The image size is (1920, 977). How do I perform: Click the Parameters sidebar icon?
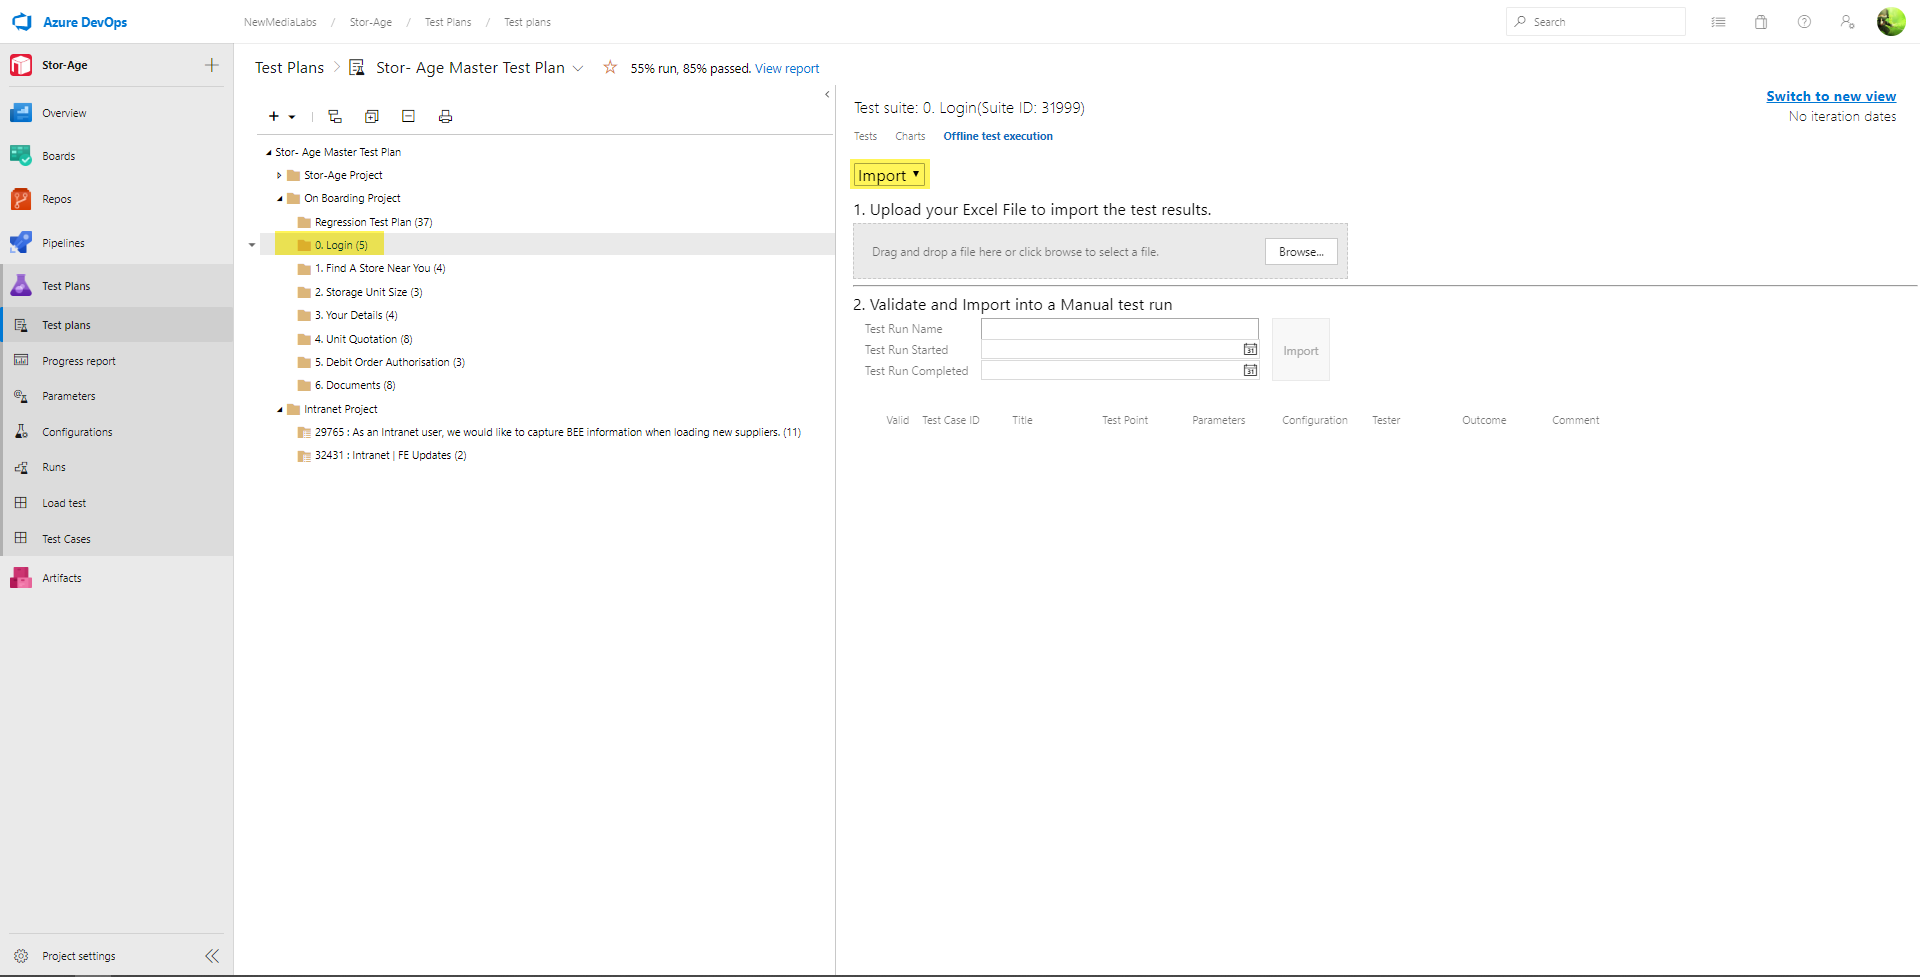click(x=21, y=396)
